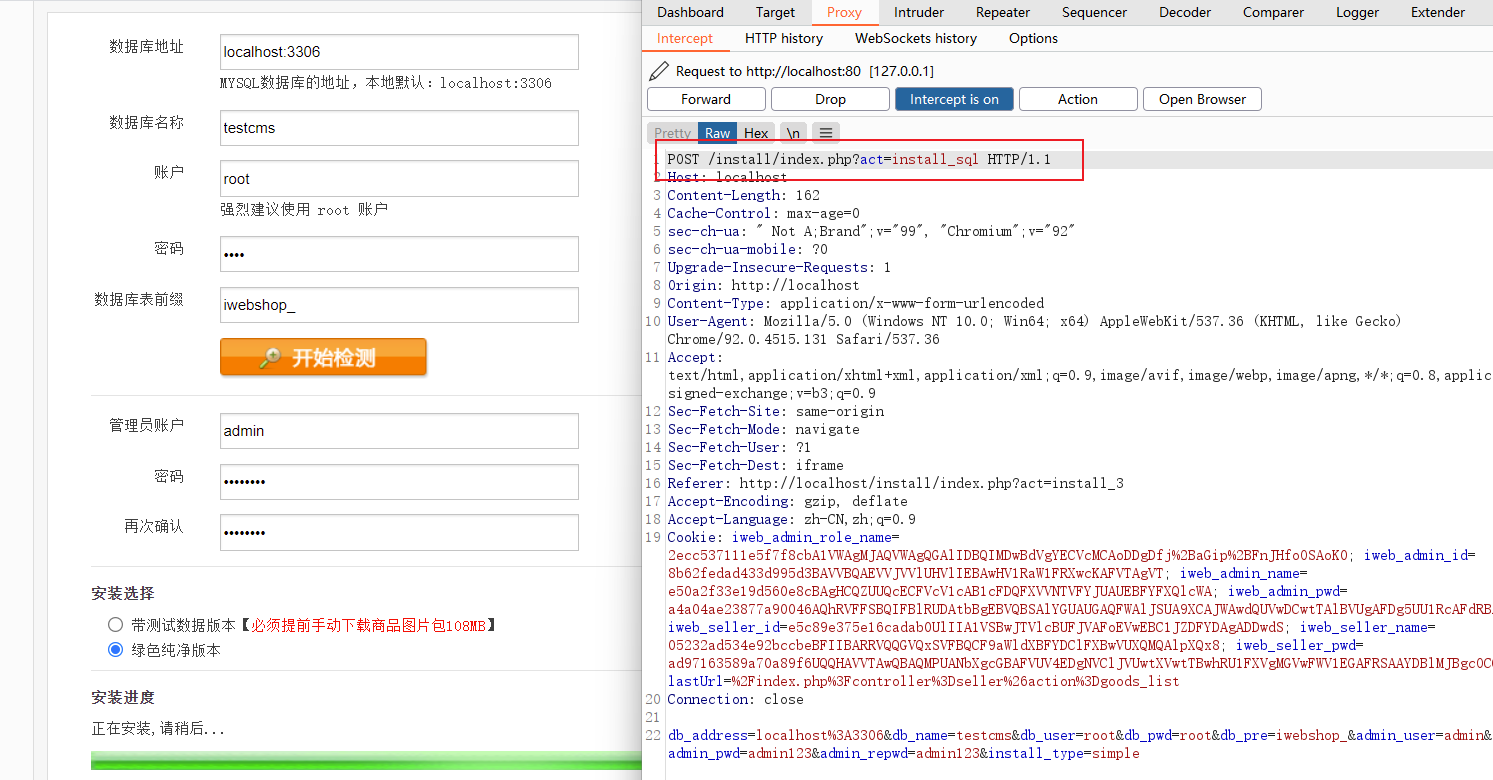Image resolution: width=1493 pixels, height=780 pixels.
Task: Switch to the Comparer tab
Action: click(1273, 12)
